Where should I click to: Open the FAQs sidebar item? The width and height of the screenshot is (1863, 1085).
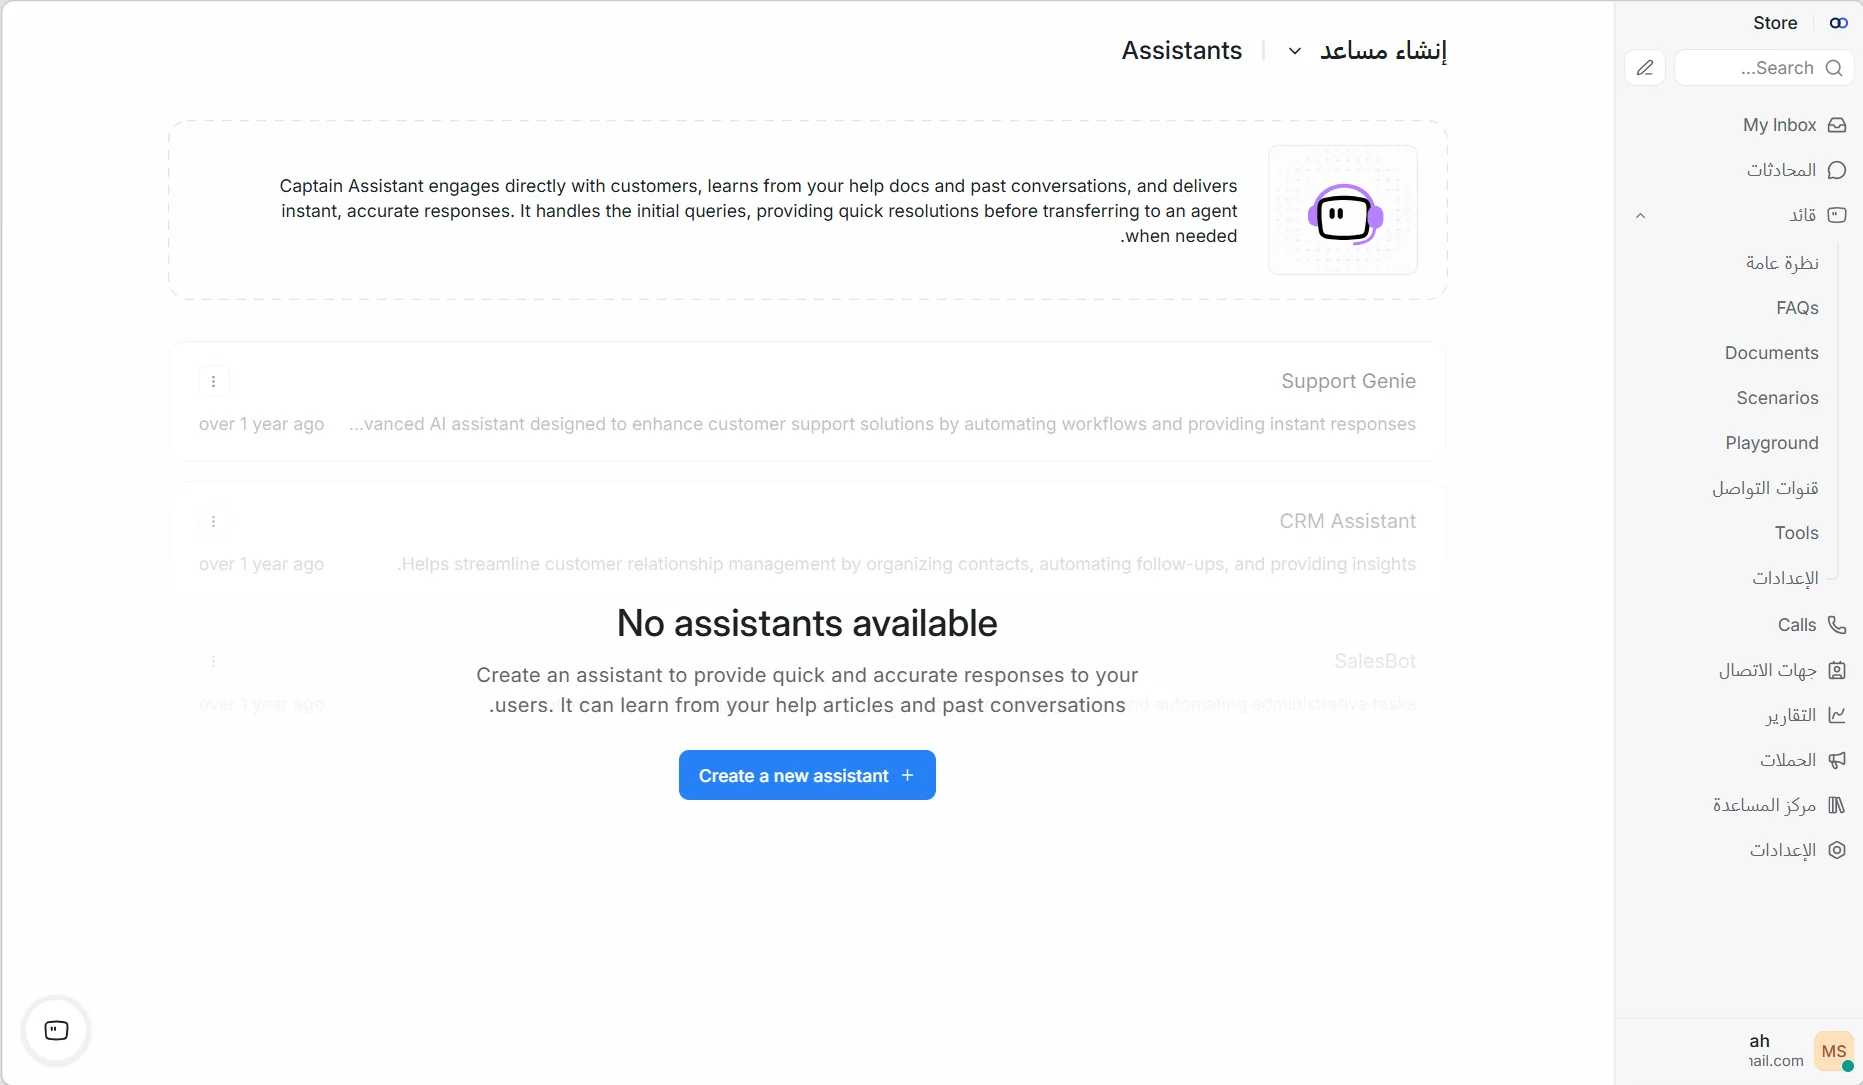tap(1797, 308)
